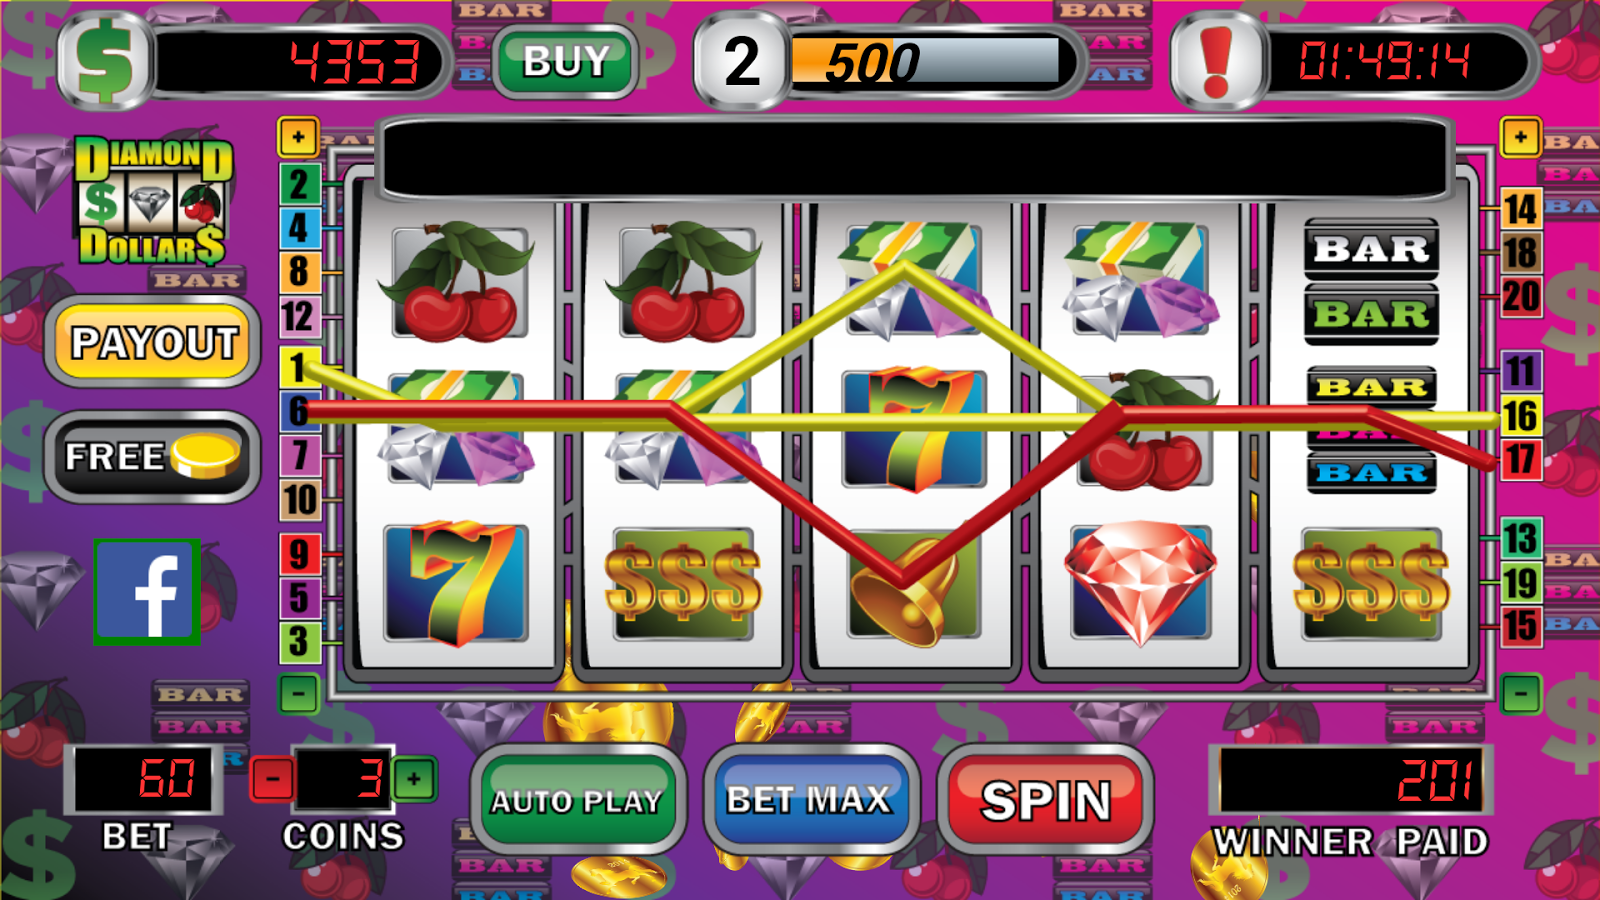Image resolution: width=1600 pixels, height=900 pixels.
Task: Decrease paylines with right green minus
Action: coord(1521,693)
